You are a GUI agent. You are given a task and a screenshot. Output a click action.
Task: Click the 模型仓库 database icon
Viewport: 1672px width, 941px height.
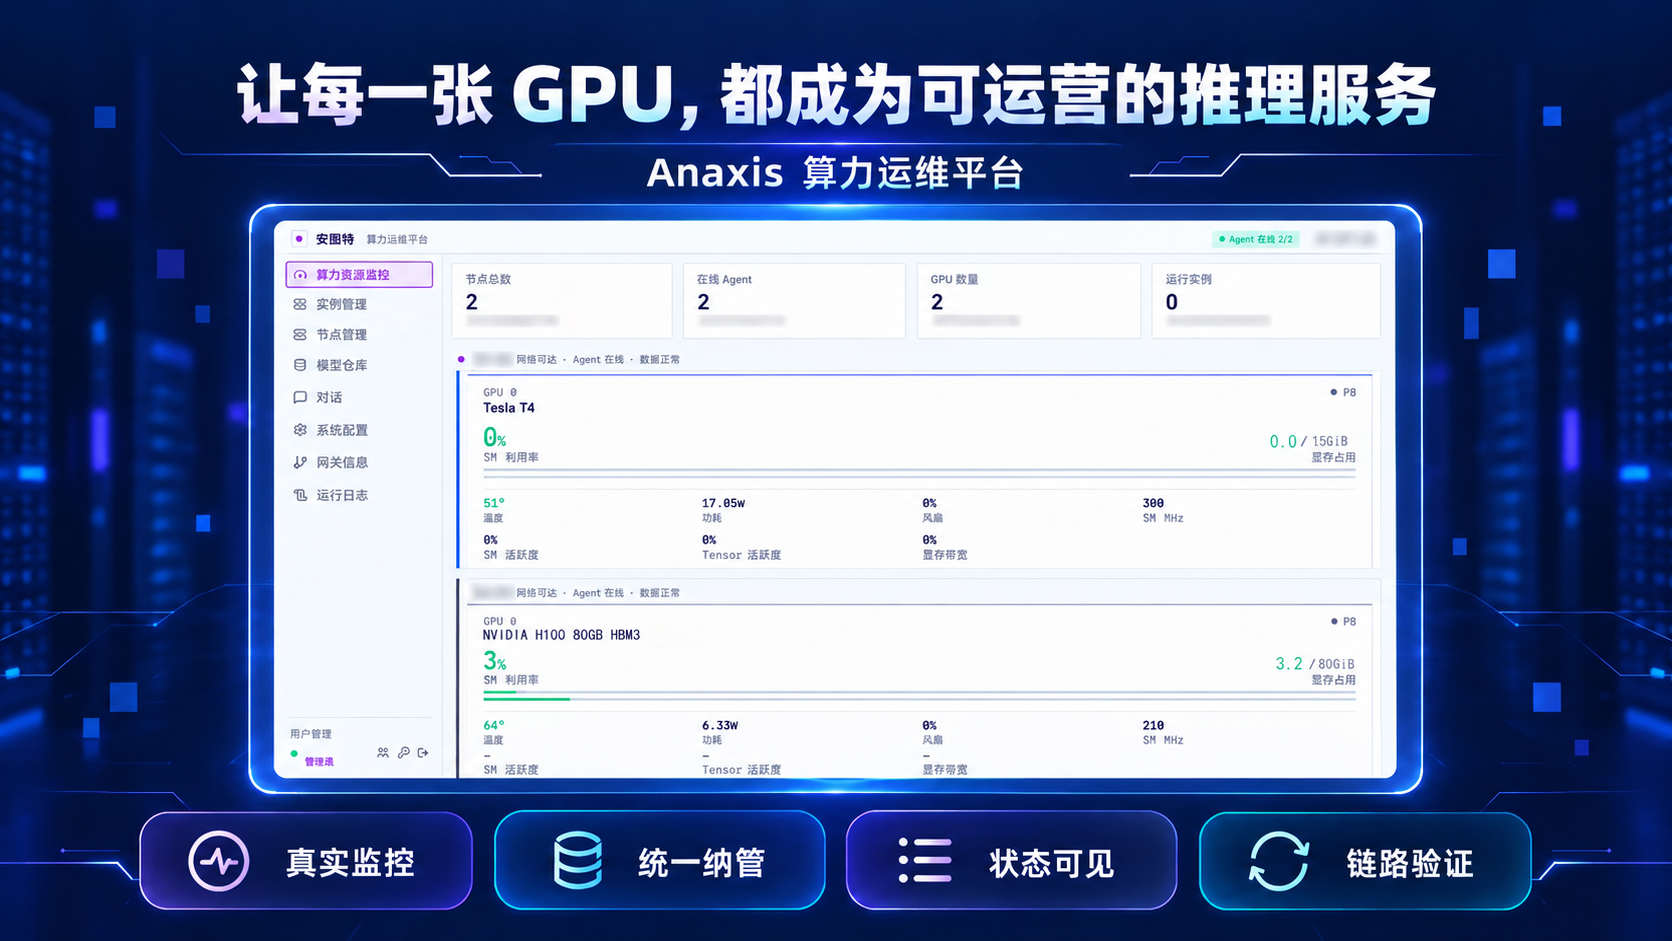300,365
